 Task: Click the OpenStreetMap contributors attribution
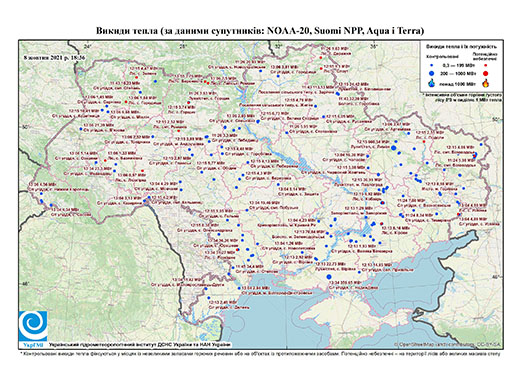(448, 344)
